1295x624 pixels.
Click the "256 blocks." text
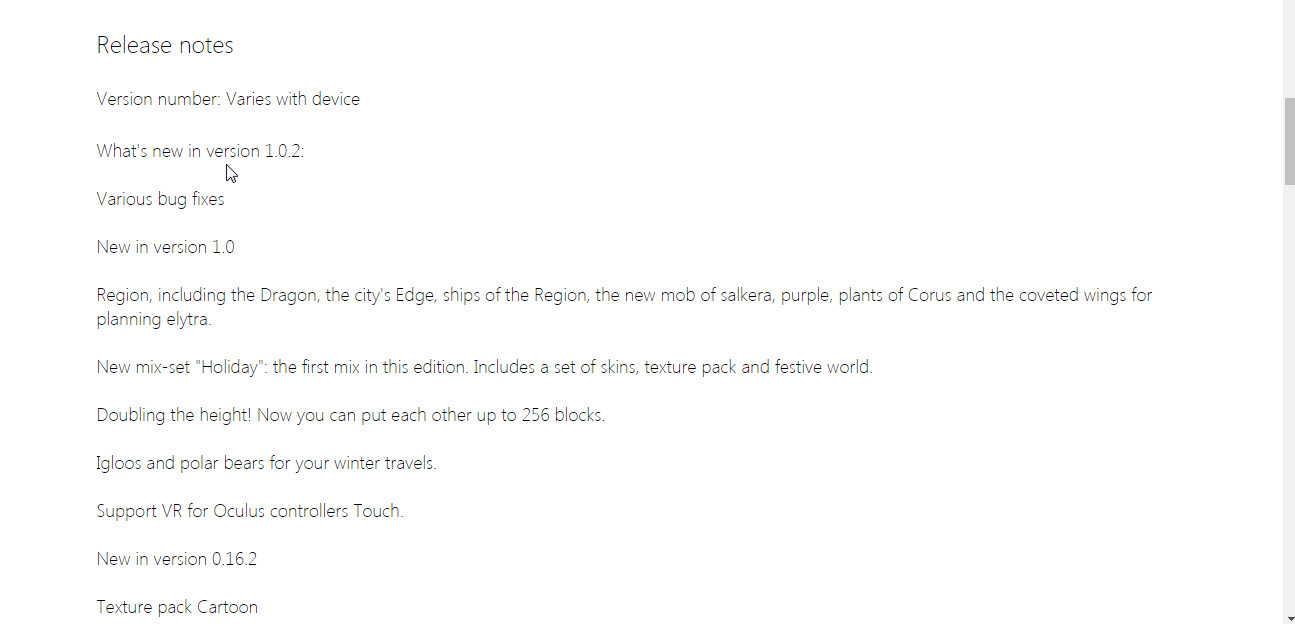tap(563, 415)
